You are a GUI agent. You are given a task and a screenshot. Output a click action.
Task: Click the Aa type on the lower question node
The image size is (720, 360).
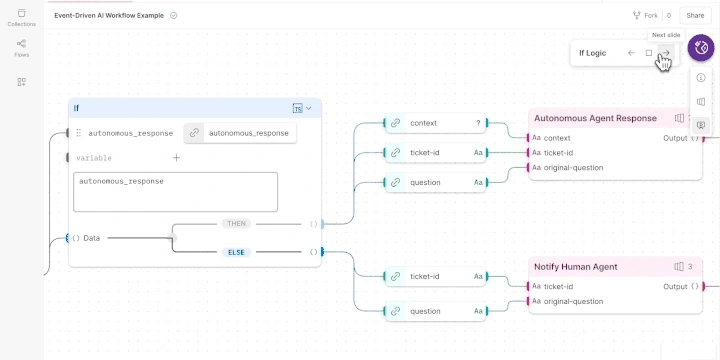point(478,311)
